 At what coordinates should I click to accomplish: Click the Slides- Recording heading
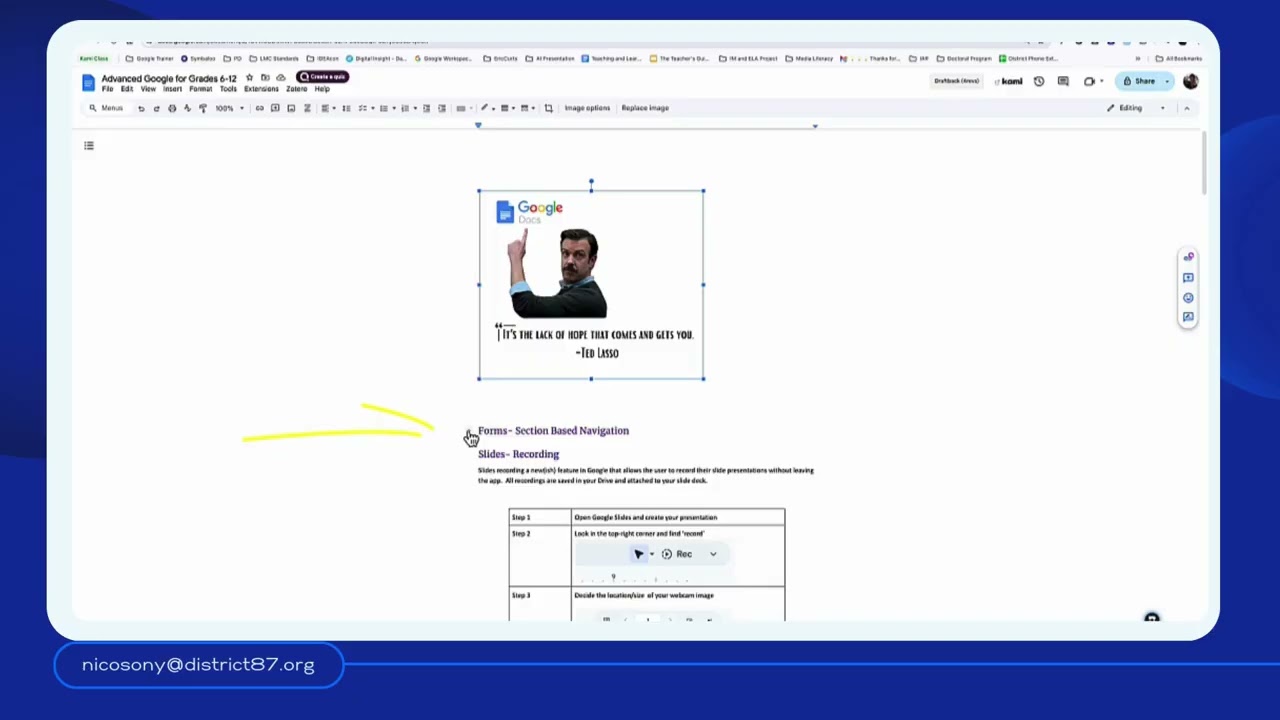(x=518, y=454)
